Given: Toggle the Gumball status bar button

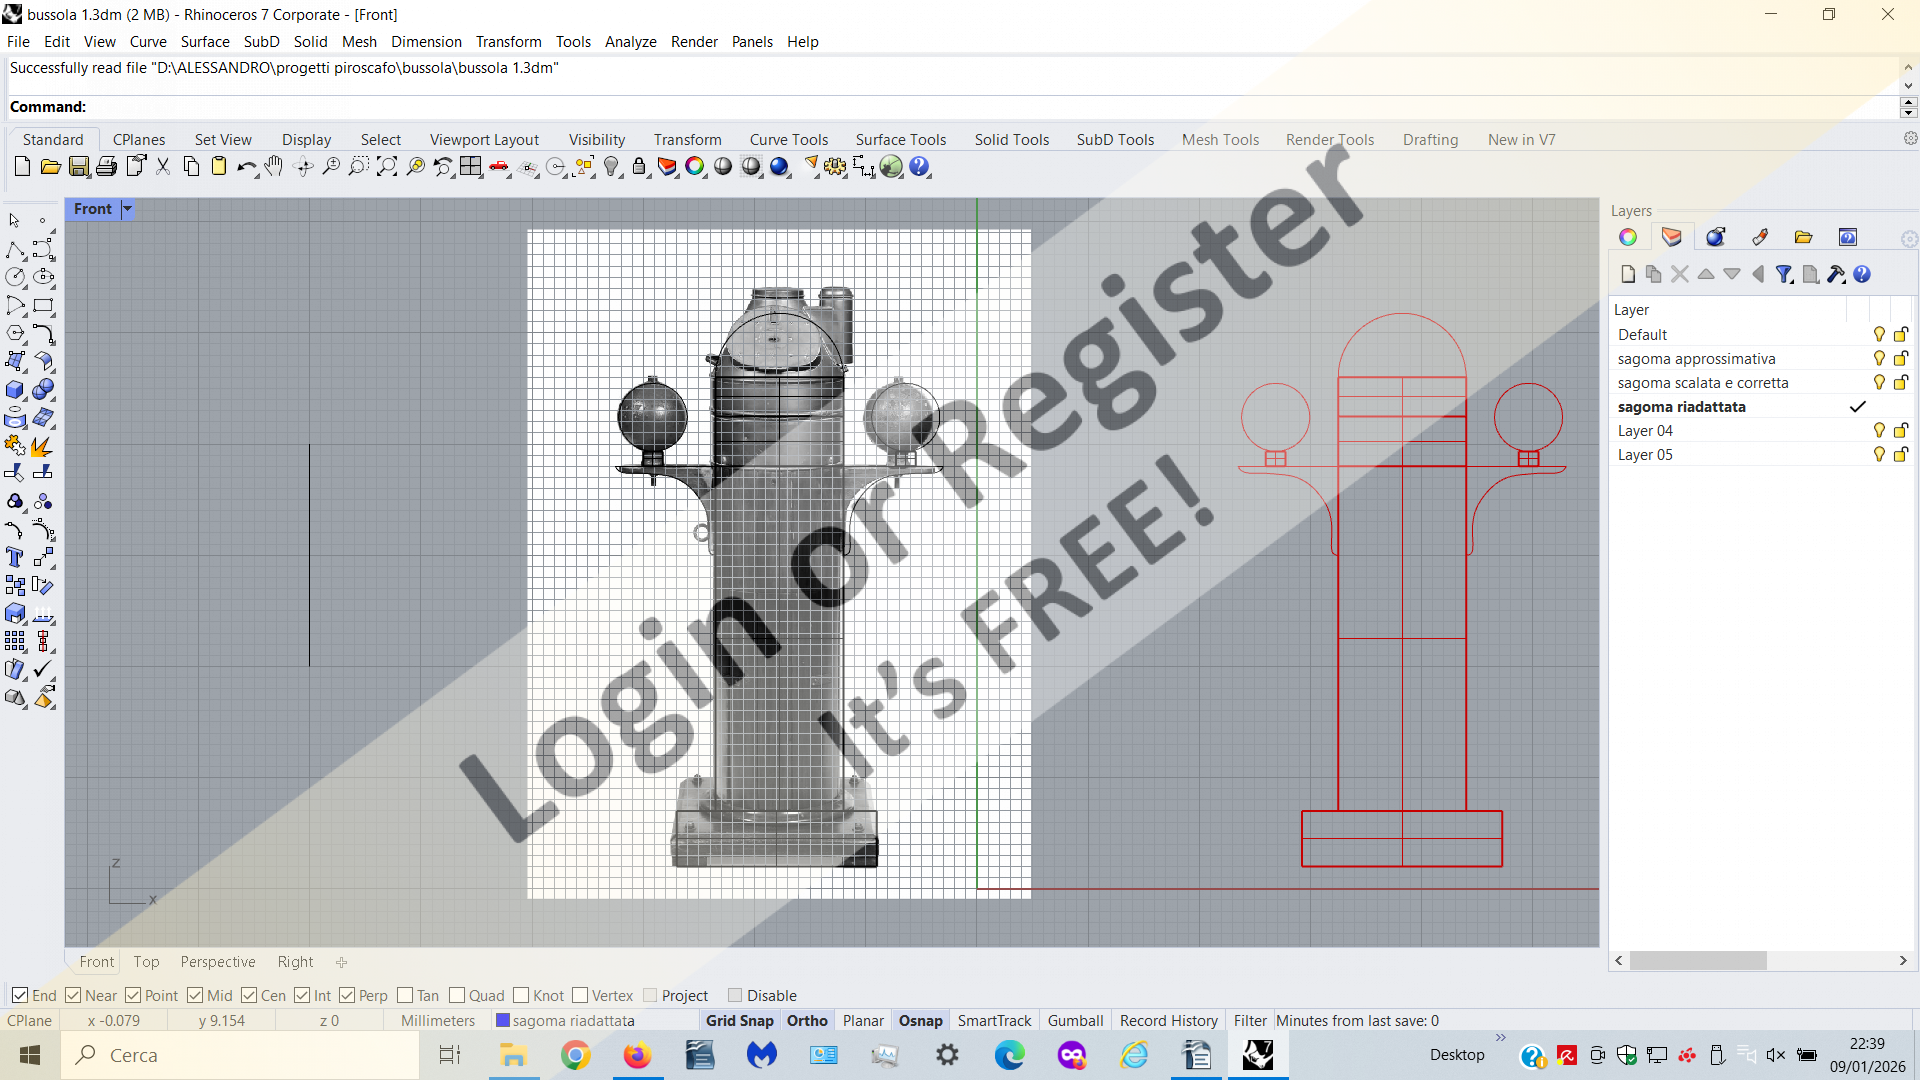Looking at the screenshot, I should point(1075,1021).
